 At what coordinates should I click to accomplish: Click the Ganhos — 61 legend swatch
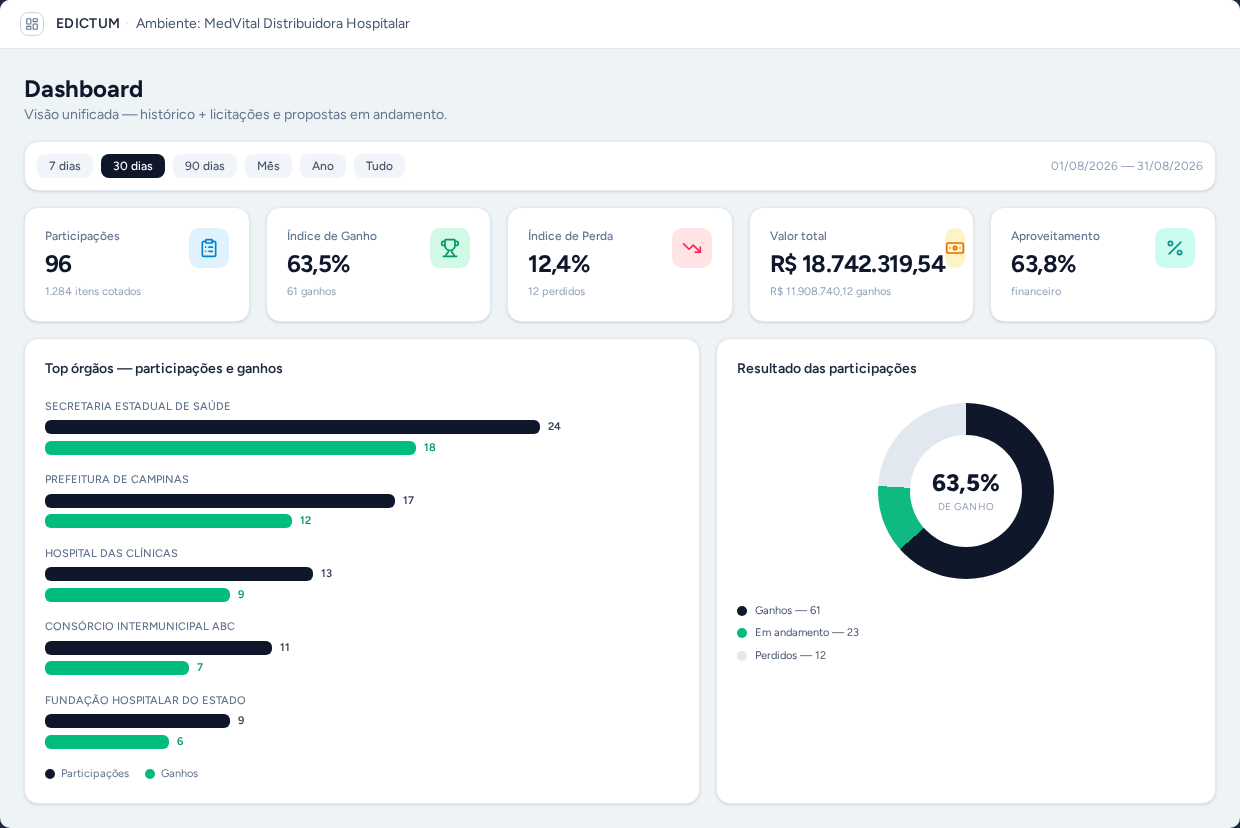[742, 611]
